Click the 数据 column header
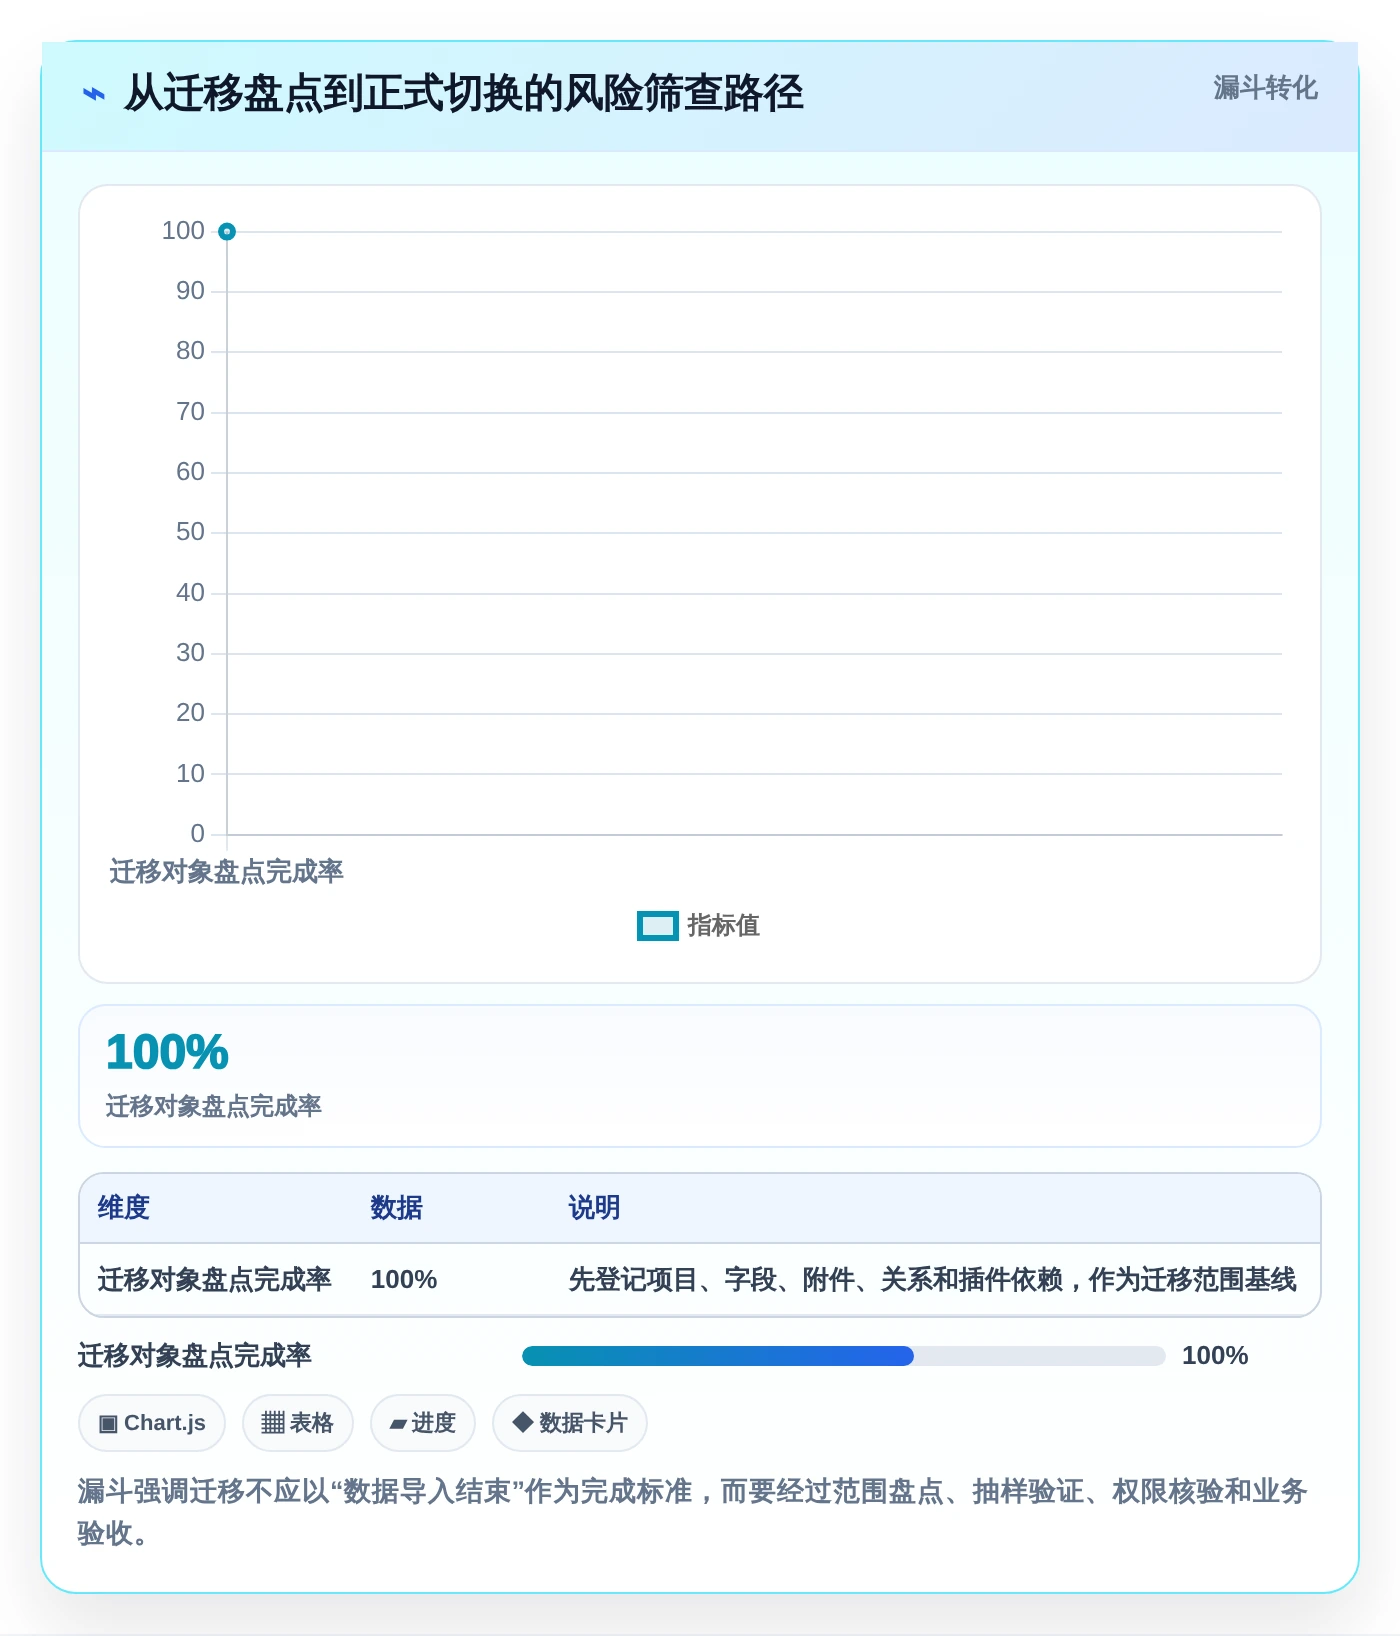This screenshot has width=1400, height=1636. (x=397, y=1208)
